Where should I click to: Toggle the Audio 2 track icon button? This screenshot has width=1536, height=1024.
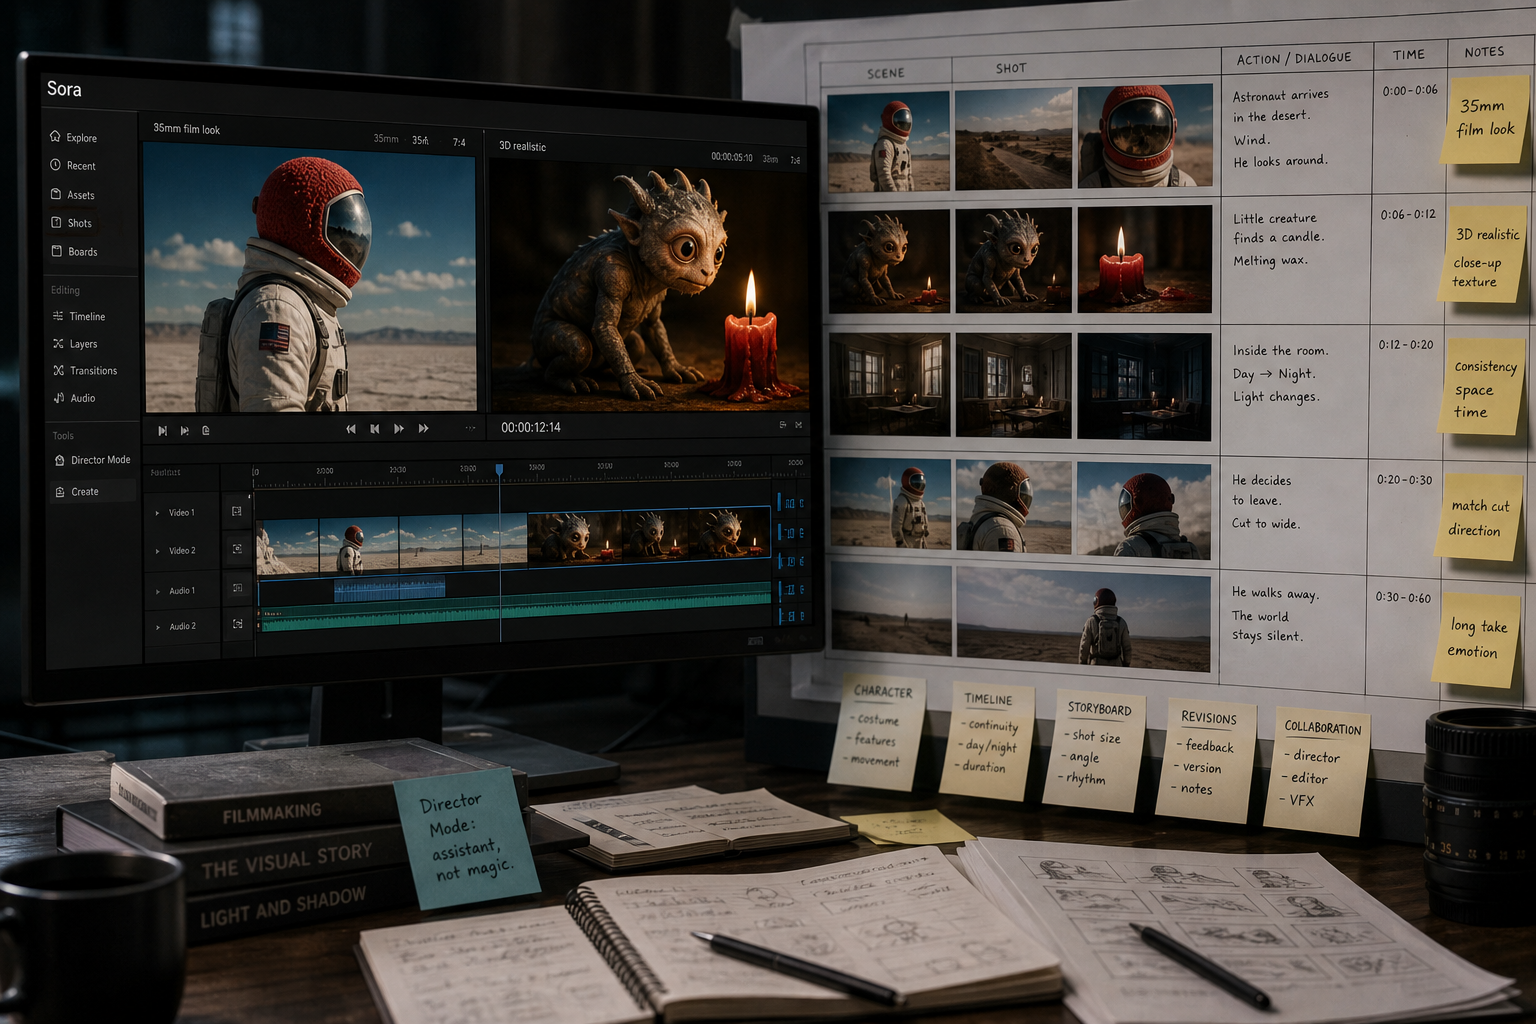coord(237,624)
